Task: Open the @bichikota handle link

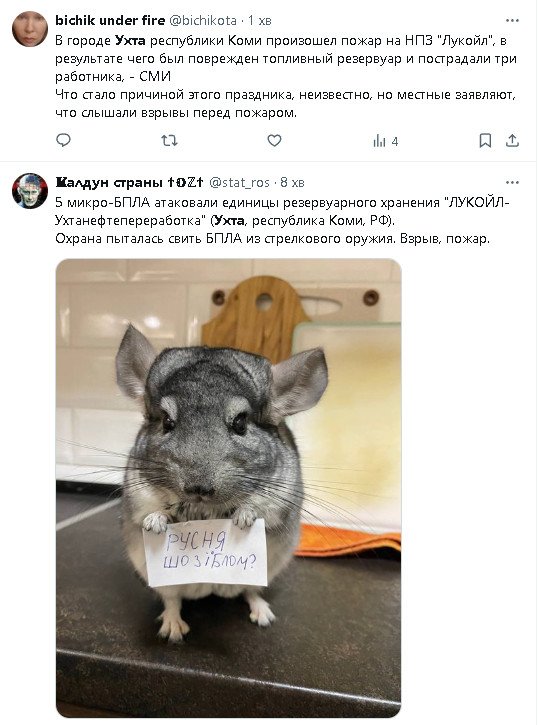Action: click(x=203, y=20)
